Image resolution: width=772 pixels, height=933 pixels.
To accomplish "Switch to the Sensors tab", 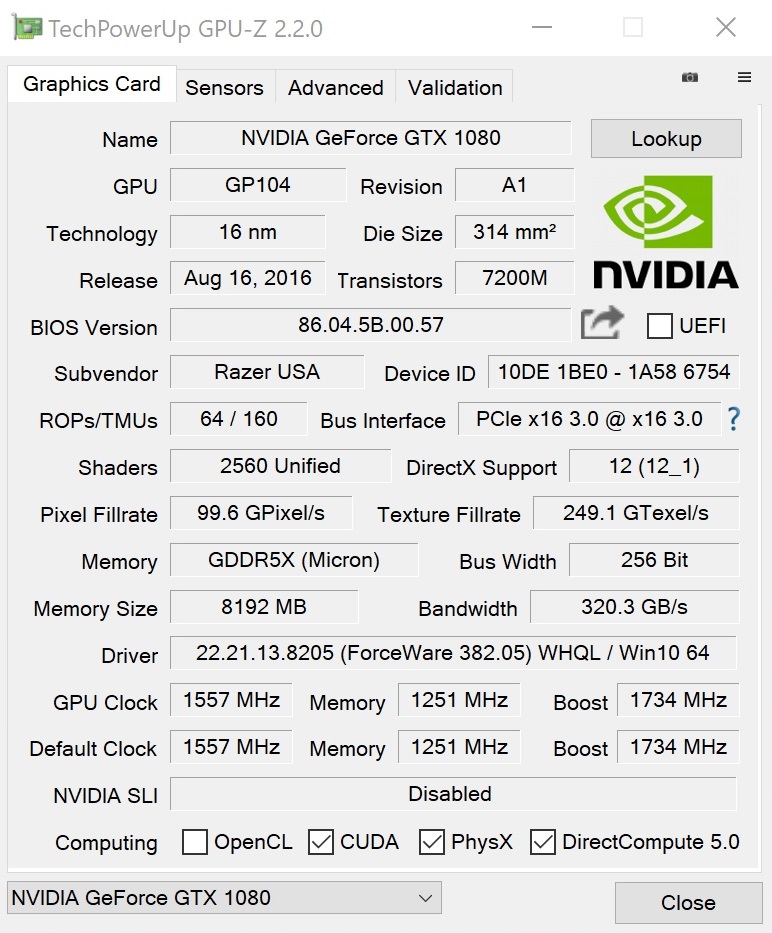I will (x=224, y=88).
